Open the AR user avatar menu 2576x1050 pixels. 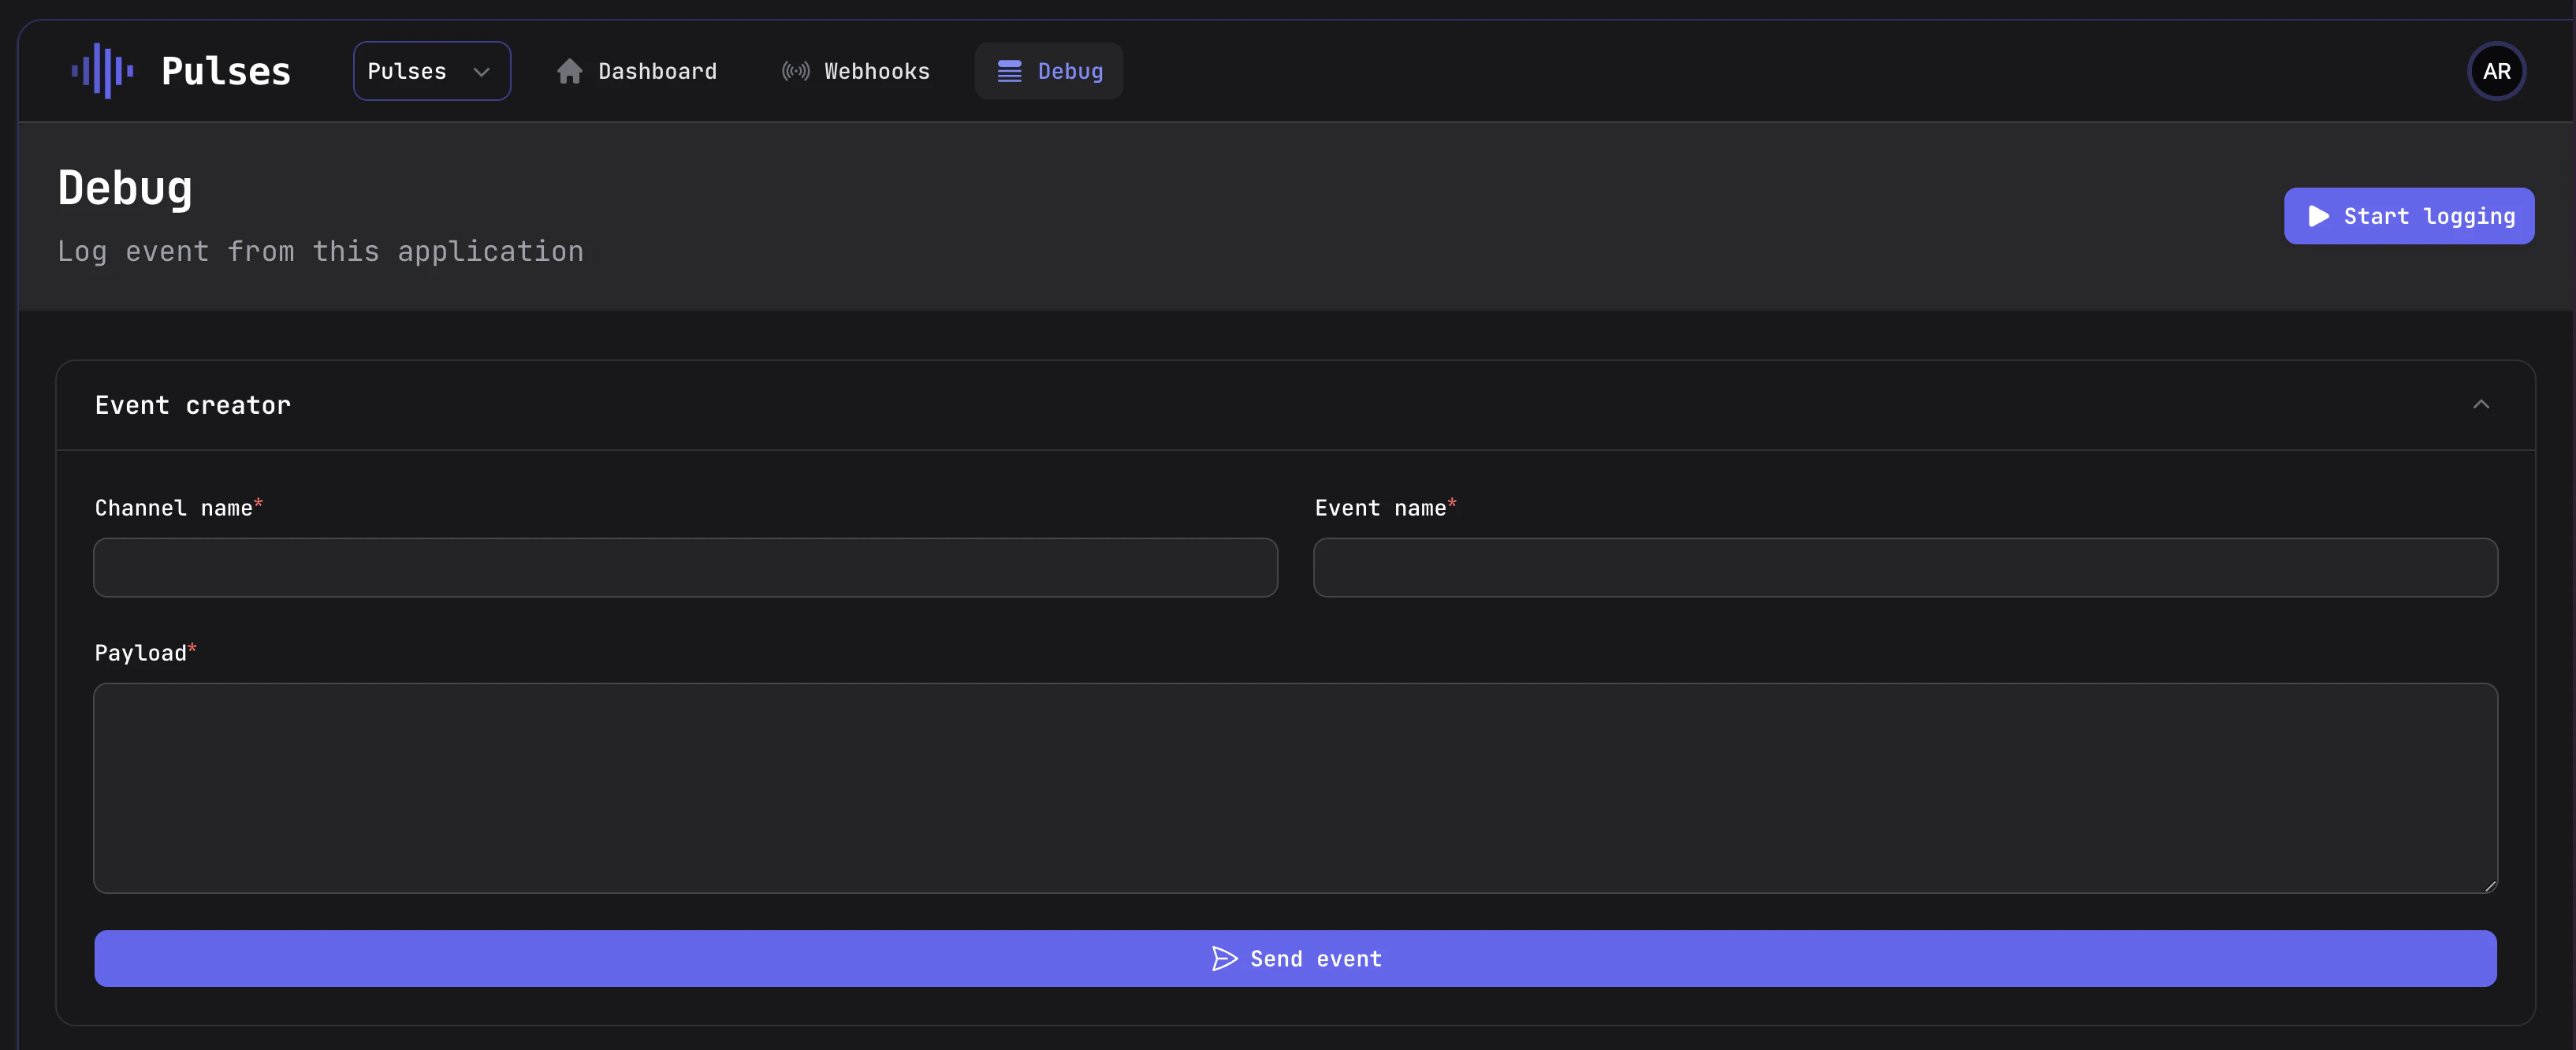point(2496,71)
